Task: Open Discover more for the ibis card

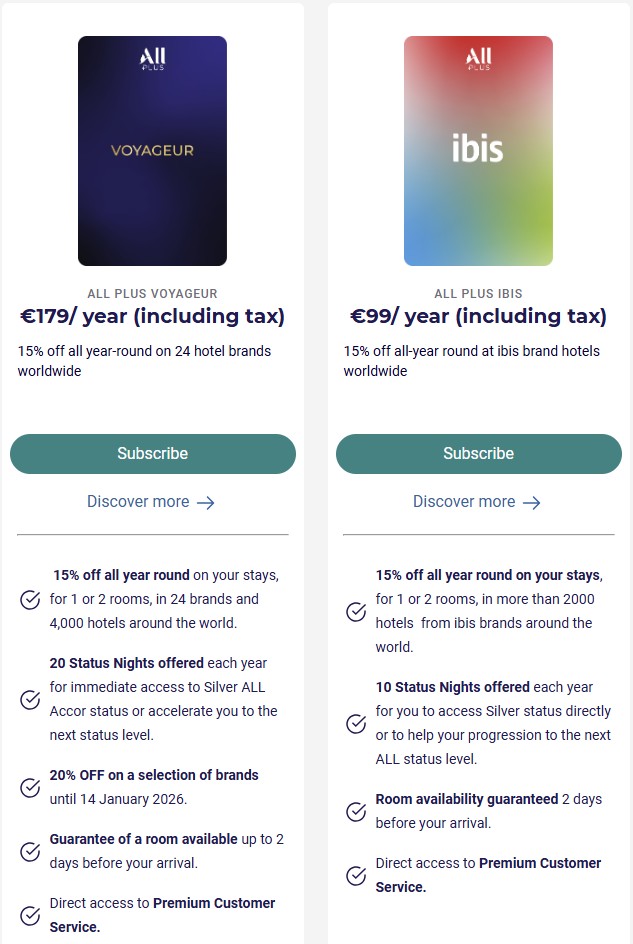Action: [466, 503]
